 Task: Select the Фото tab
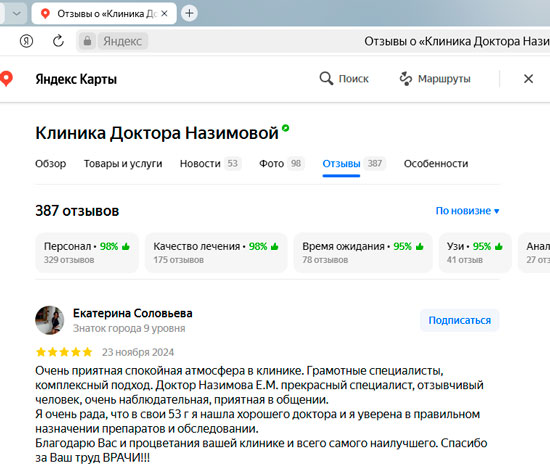coord(282,164)
